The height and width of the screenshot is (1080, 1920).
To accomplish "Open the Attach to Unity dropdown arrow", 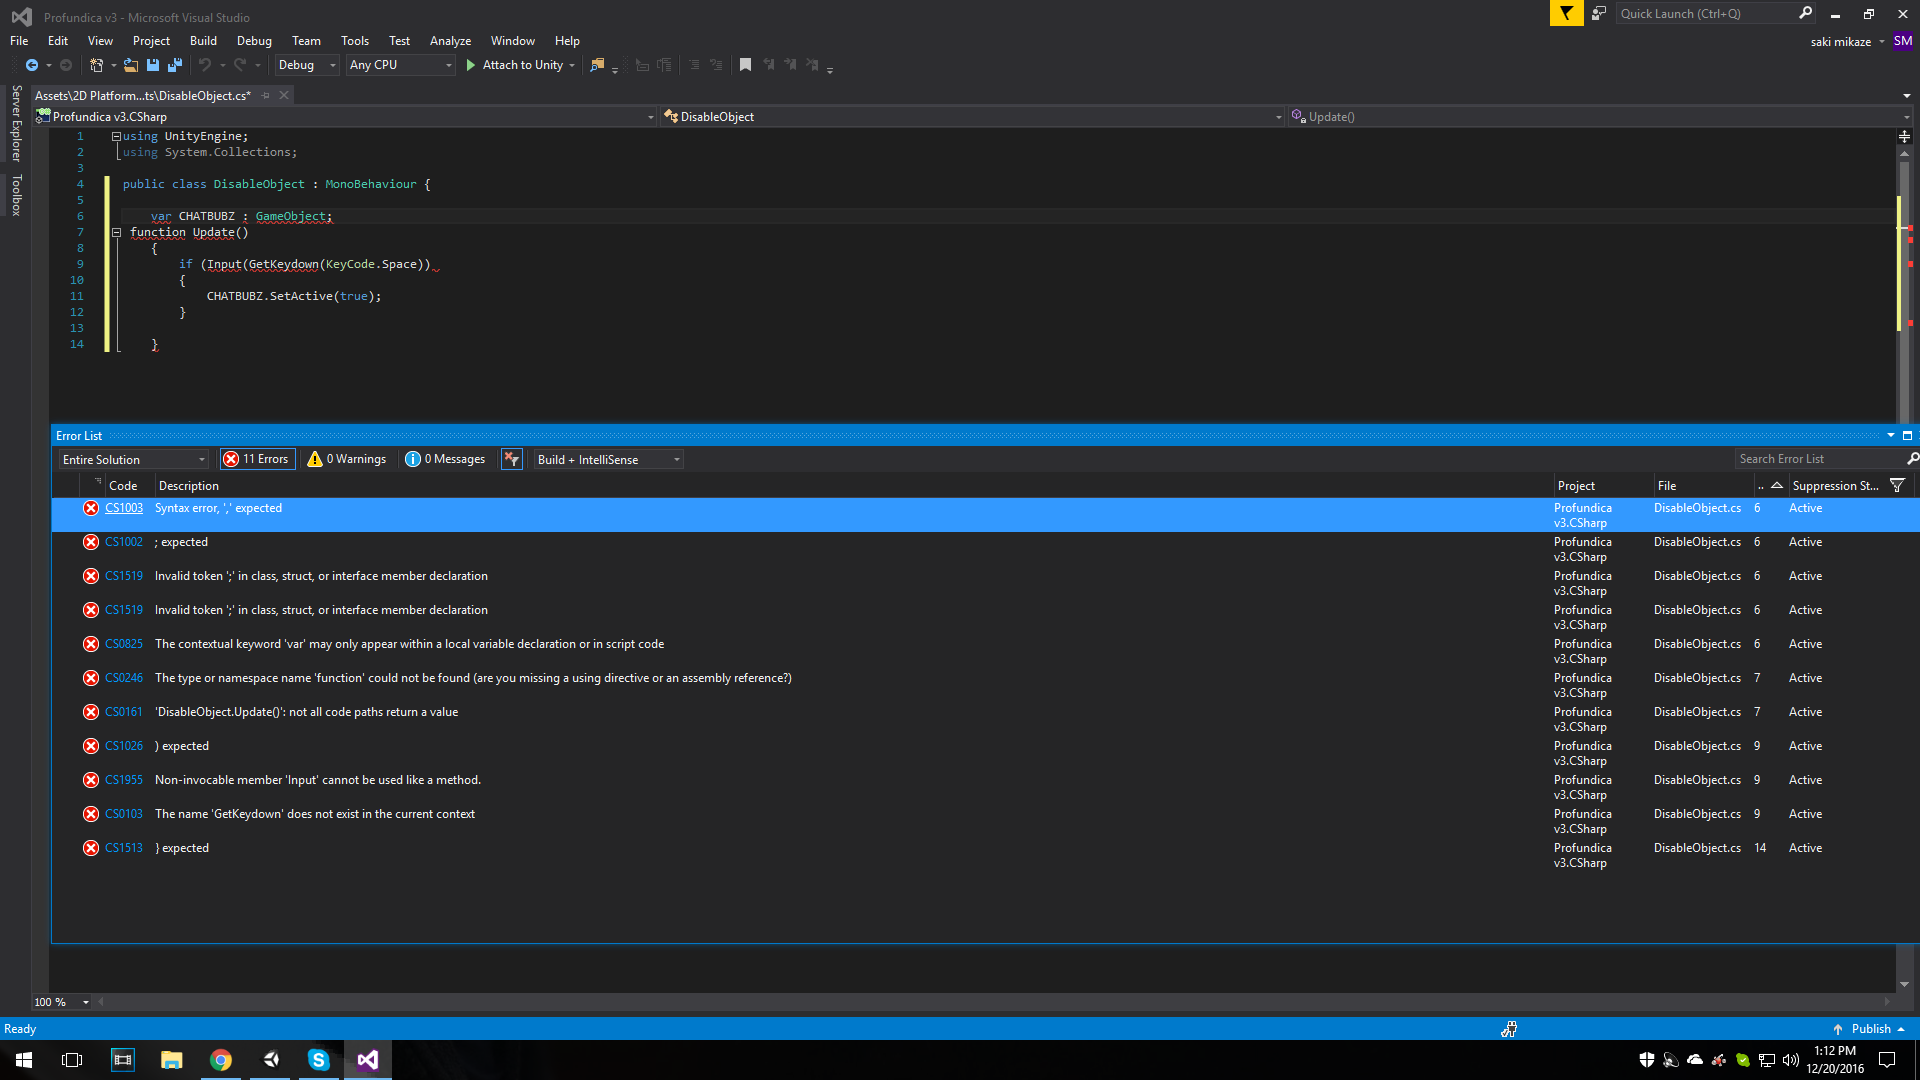I will pos(572,65).
